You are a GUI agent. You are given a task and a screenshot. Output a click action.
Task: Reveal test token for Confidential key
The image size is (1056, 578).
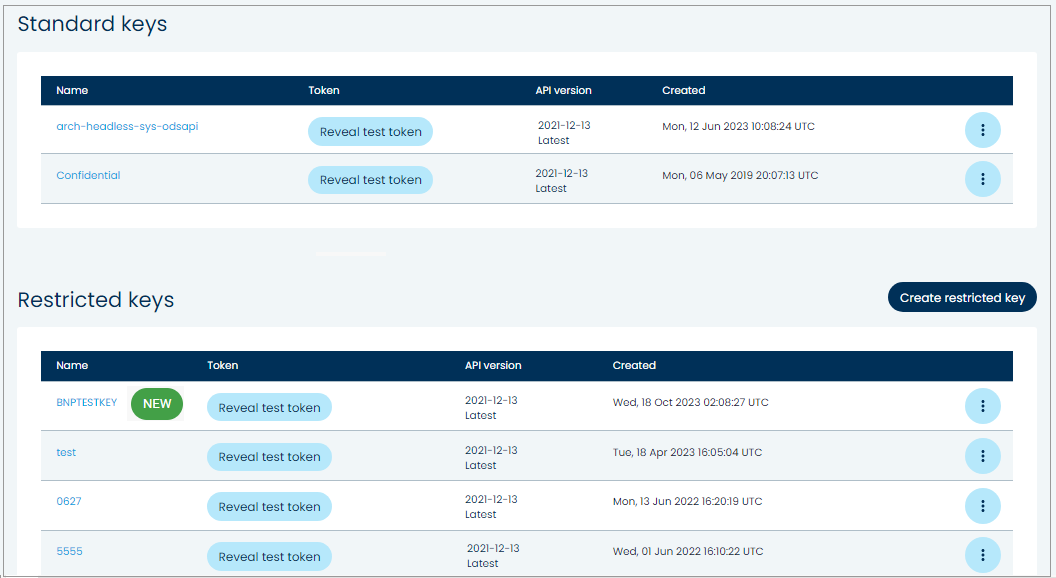370,180
